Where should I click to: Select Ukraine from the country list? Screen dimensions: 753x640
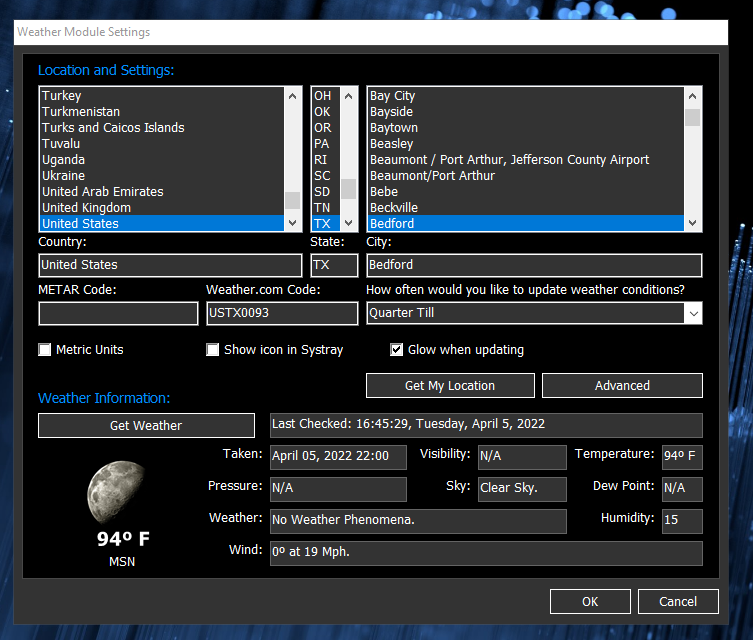pyautogui.click(x=64, y=176)
